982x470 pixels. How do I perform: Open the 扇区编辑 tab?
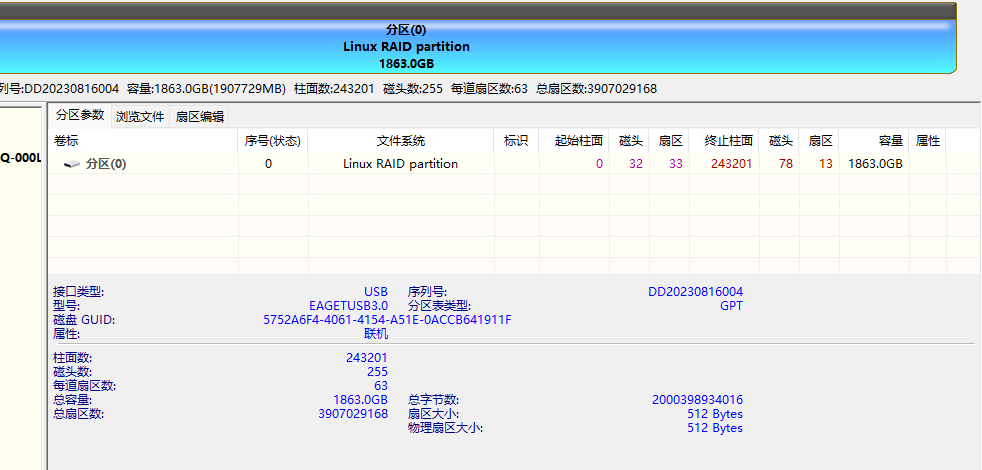200,116
